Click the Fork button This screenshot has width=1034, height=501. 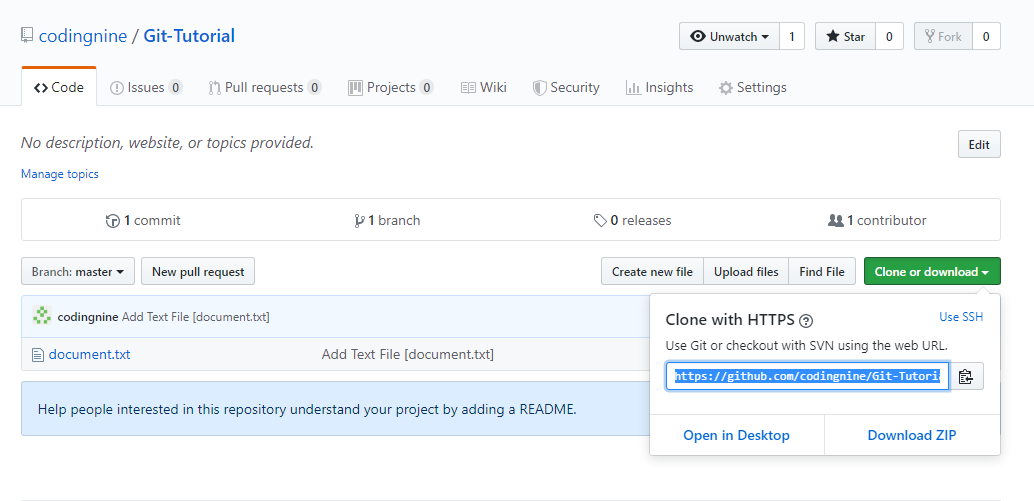943,36
